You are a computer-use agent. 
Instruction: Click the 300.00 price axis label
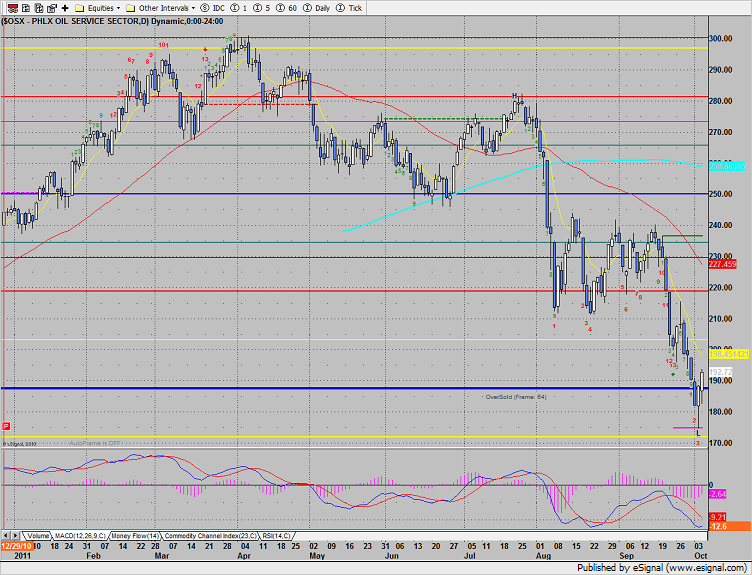click(720, 38)
